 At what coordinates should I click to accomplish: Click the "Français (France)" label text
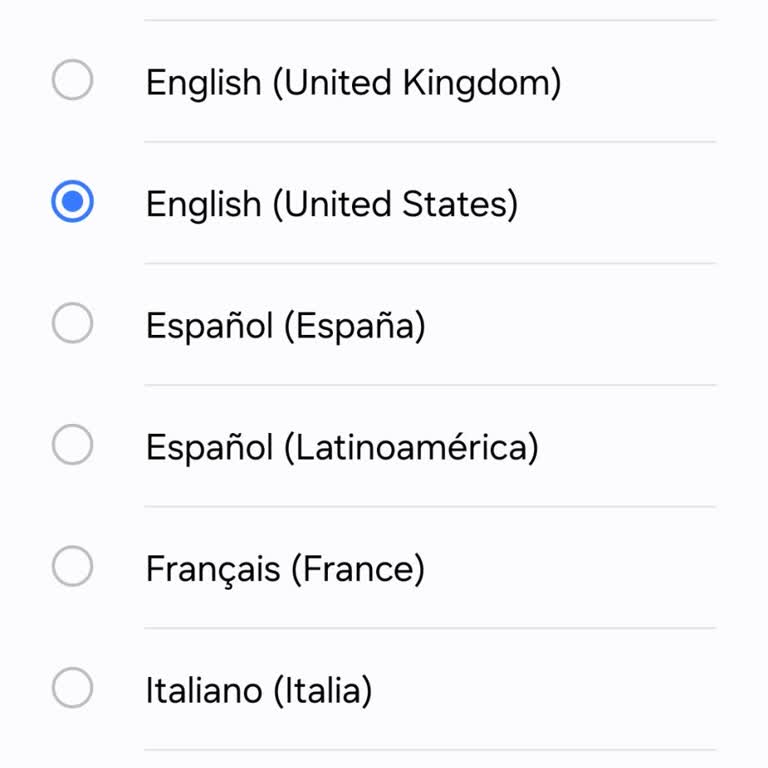click(x=285, y=569)
